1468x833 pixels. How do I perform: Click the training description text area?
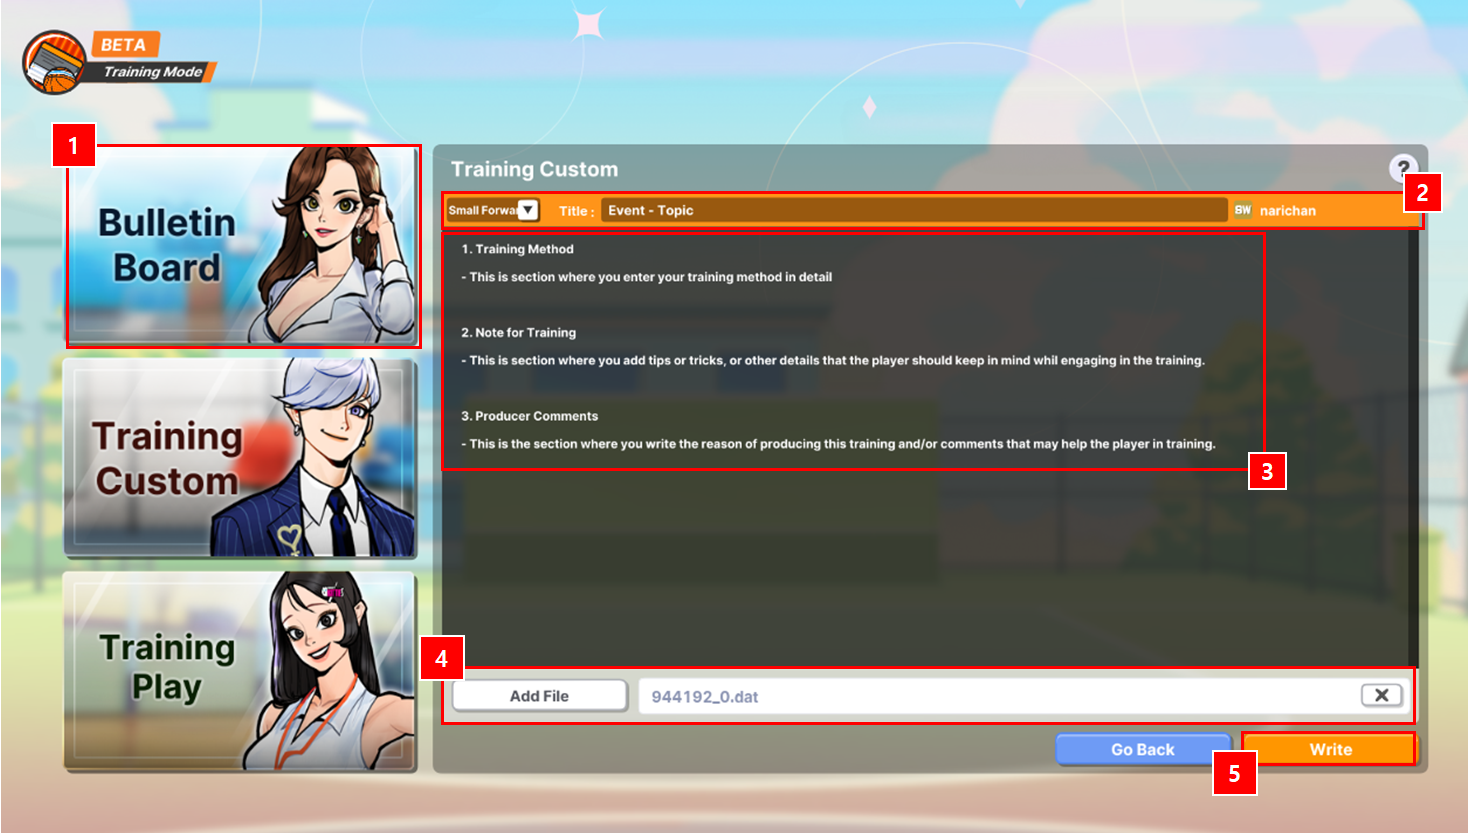point(927,448)
